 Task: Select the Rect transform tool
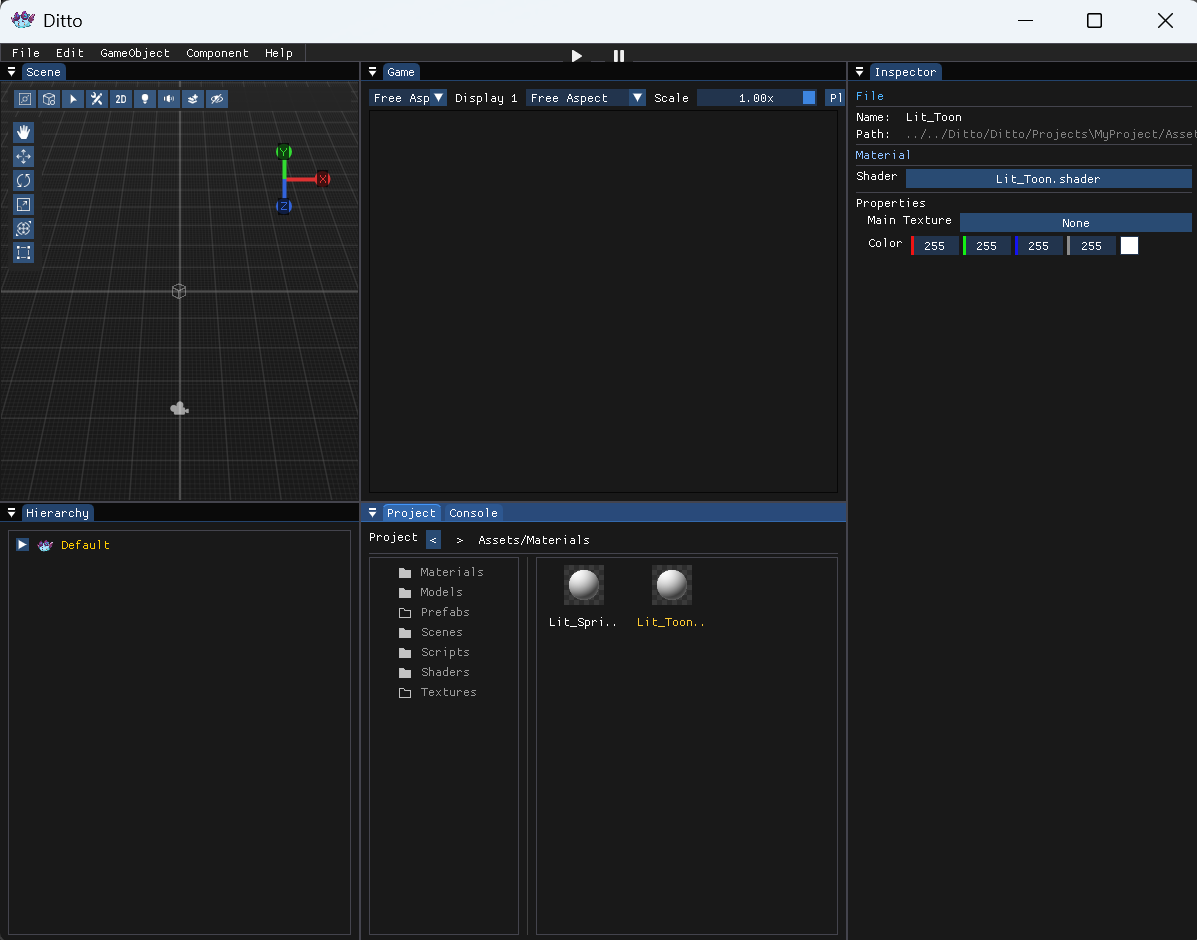(24, 252)
